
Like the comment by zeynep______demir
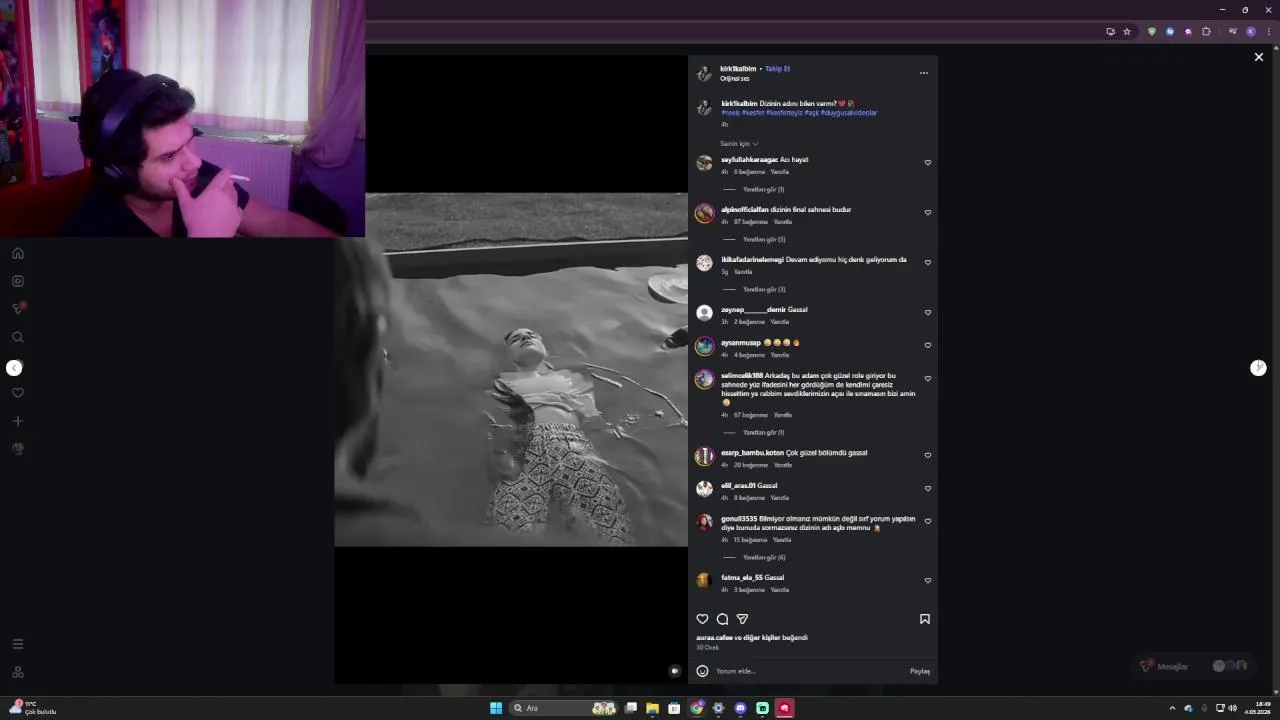[927, 313]
